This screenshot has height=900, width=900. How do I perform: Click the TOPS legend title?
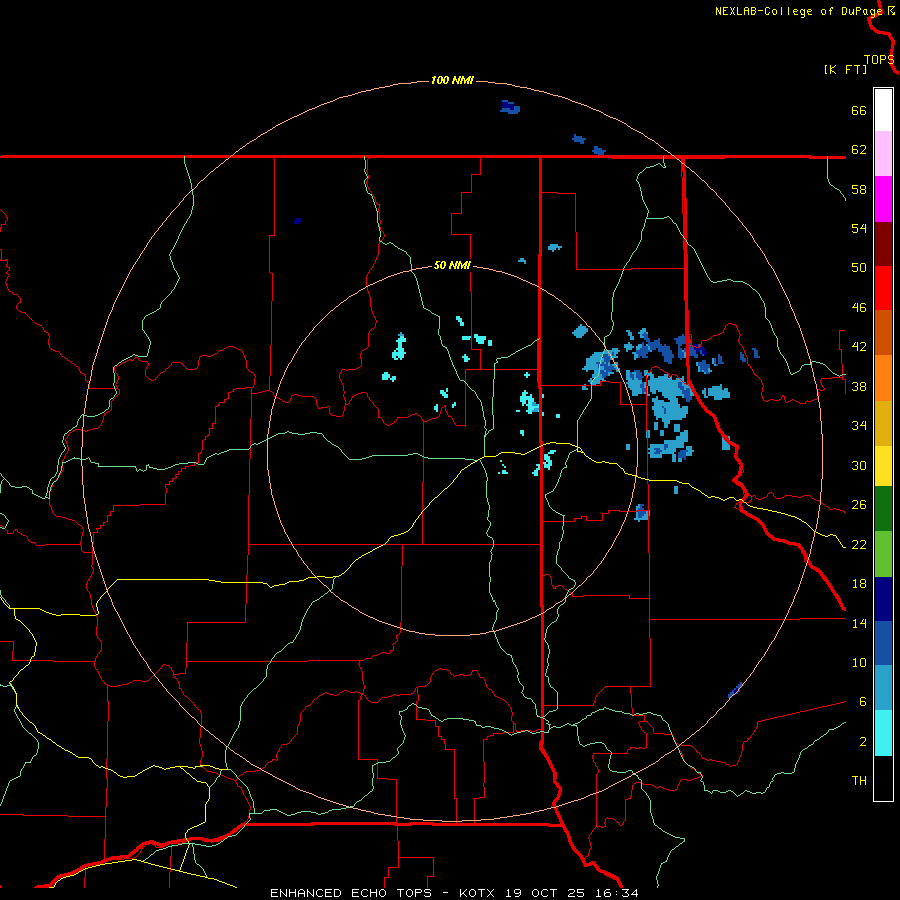[x=879, y=60]
